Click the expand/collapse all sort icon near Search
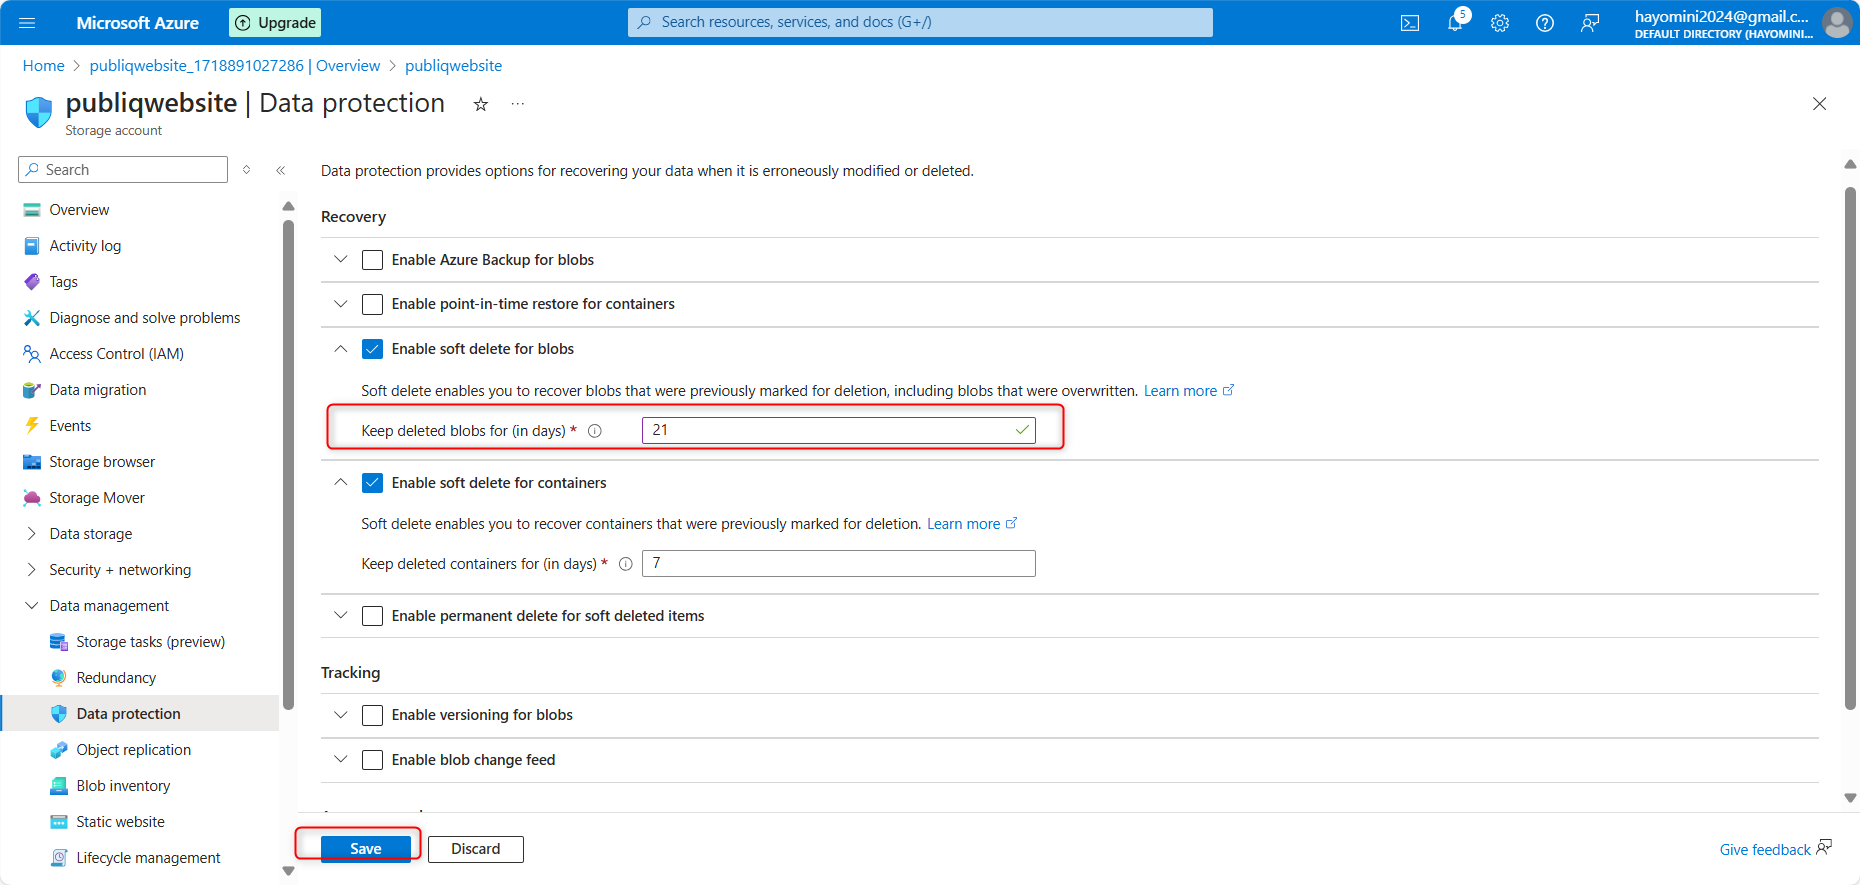This screenshot has height=885, width=1860. pyautogui.click(x=247, y=170)
